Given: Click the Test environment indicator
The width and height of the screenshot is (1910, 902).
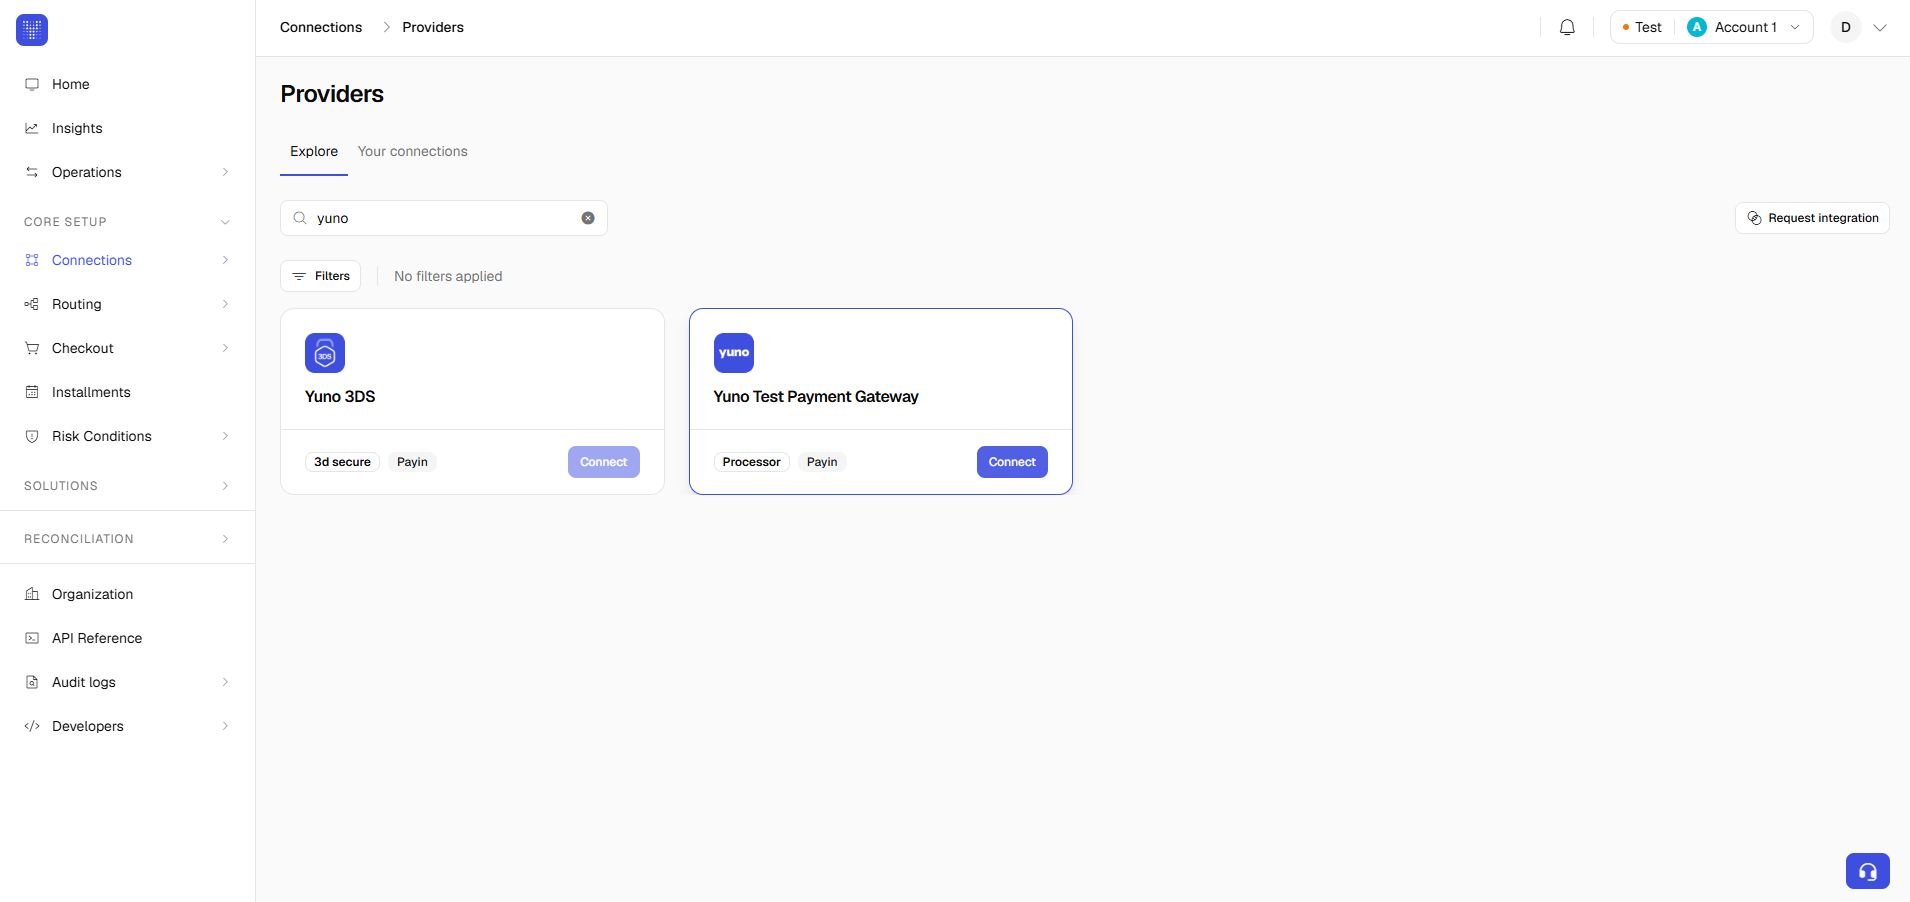Looking at the screenshot, I should tap(1642, 27).
